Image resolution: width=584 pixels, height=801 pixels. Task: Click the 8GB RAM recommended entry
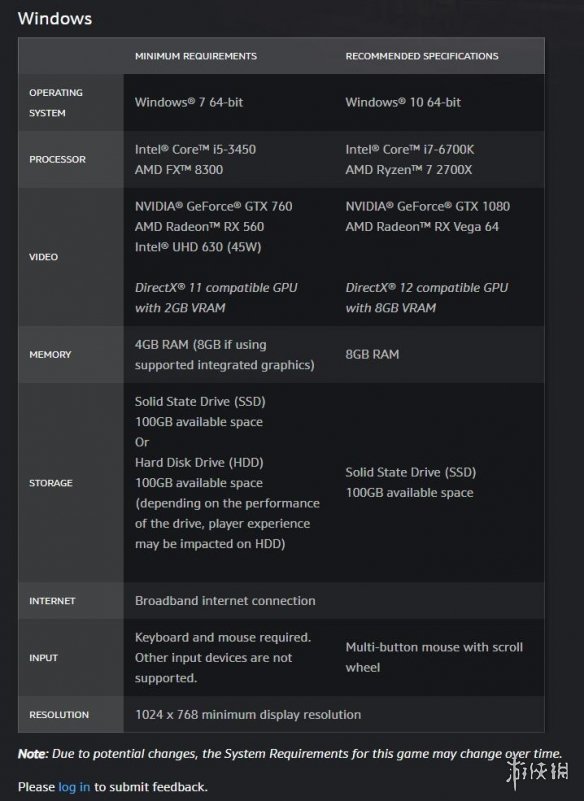point(372,355)
